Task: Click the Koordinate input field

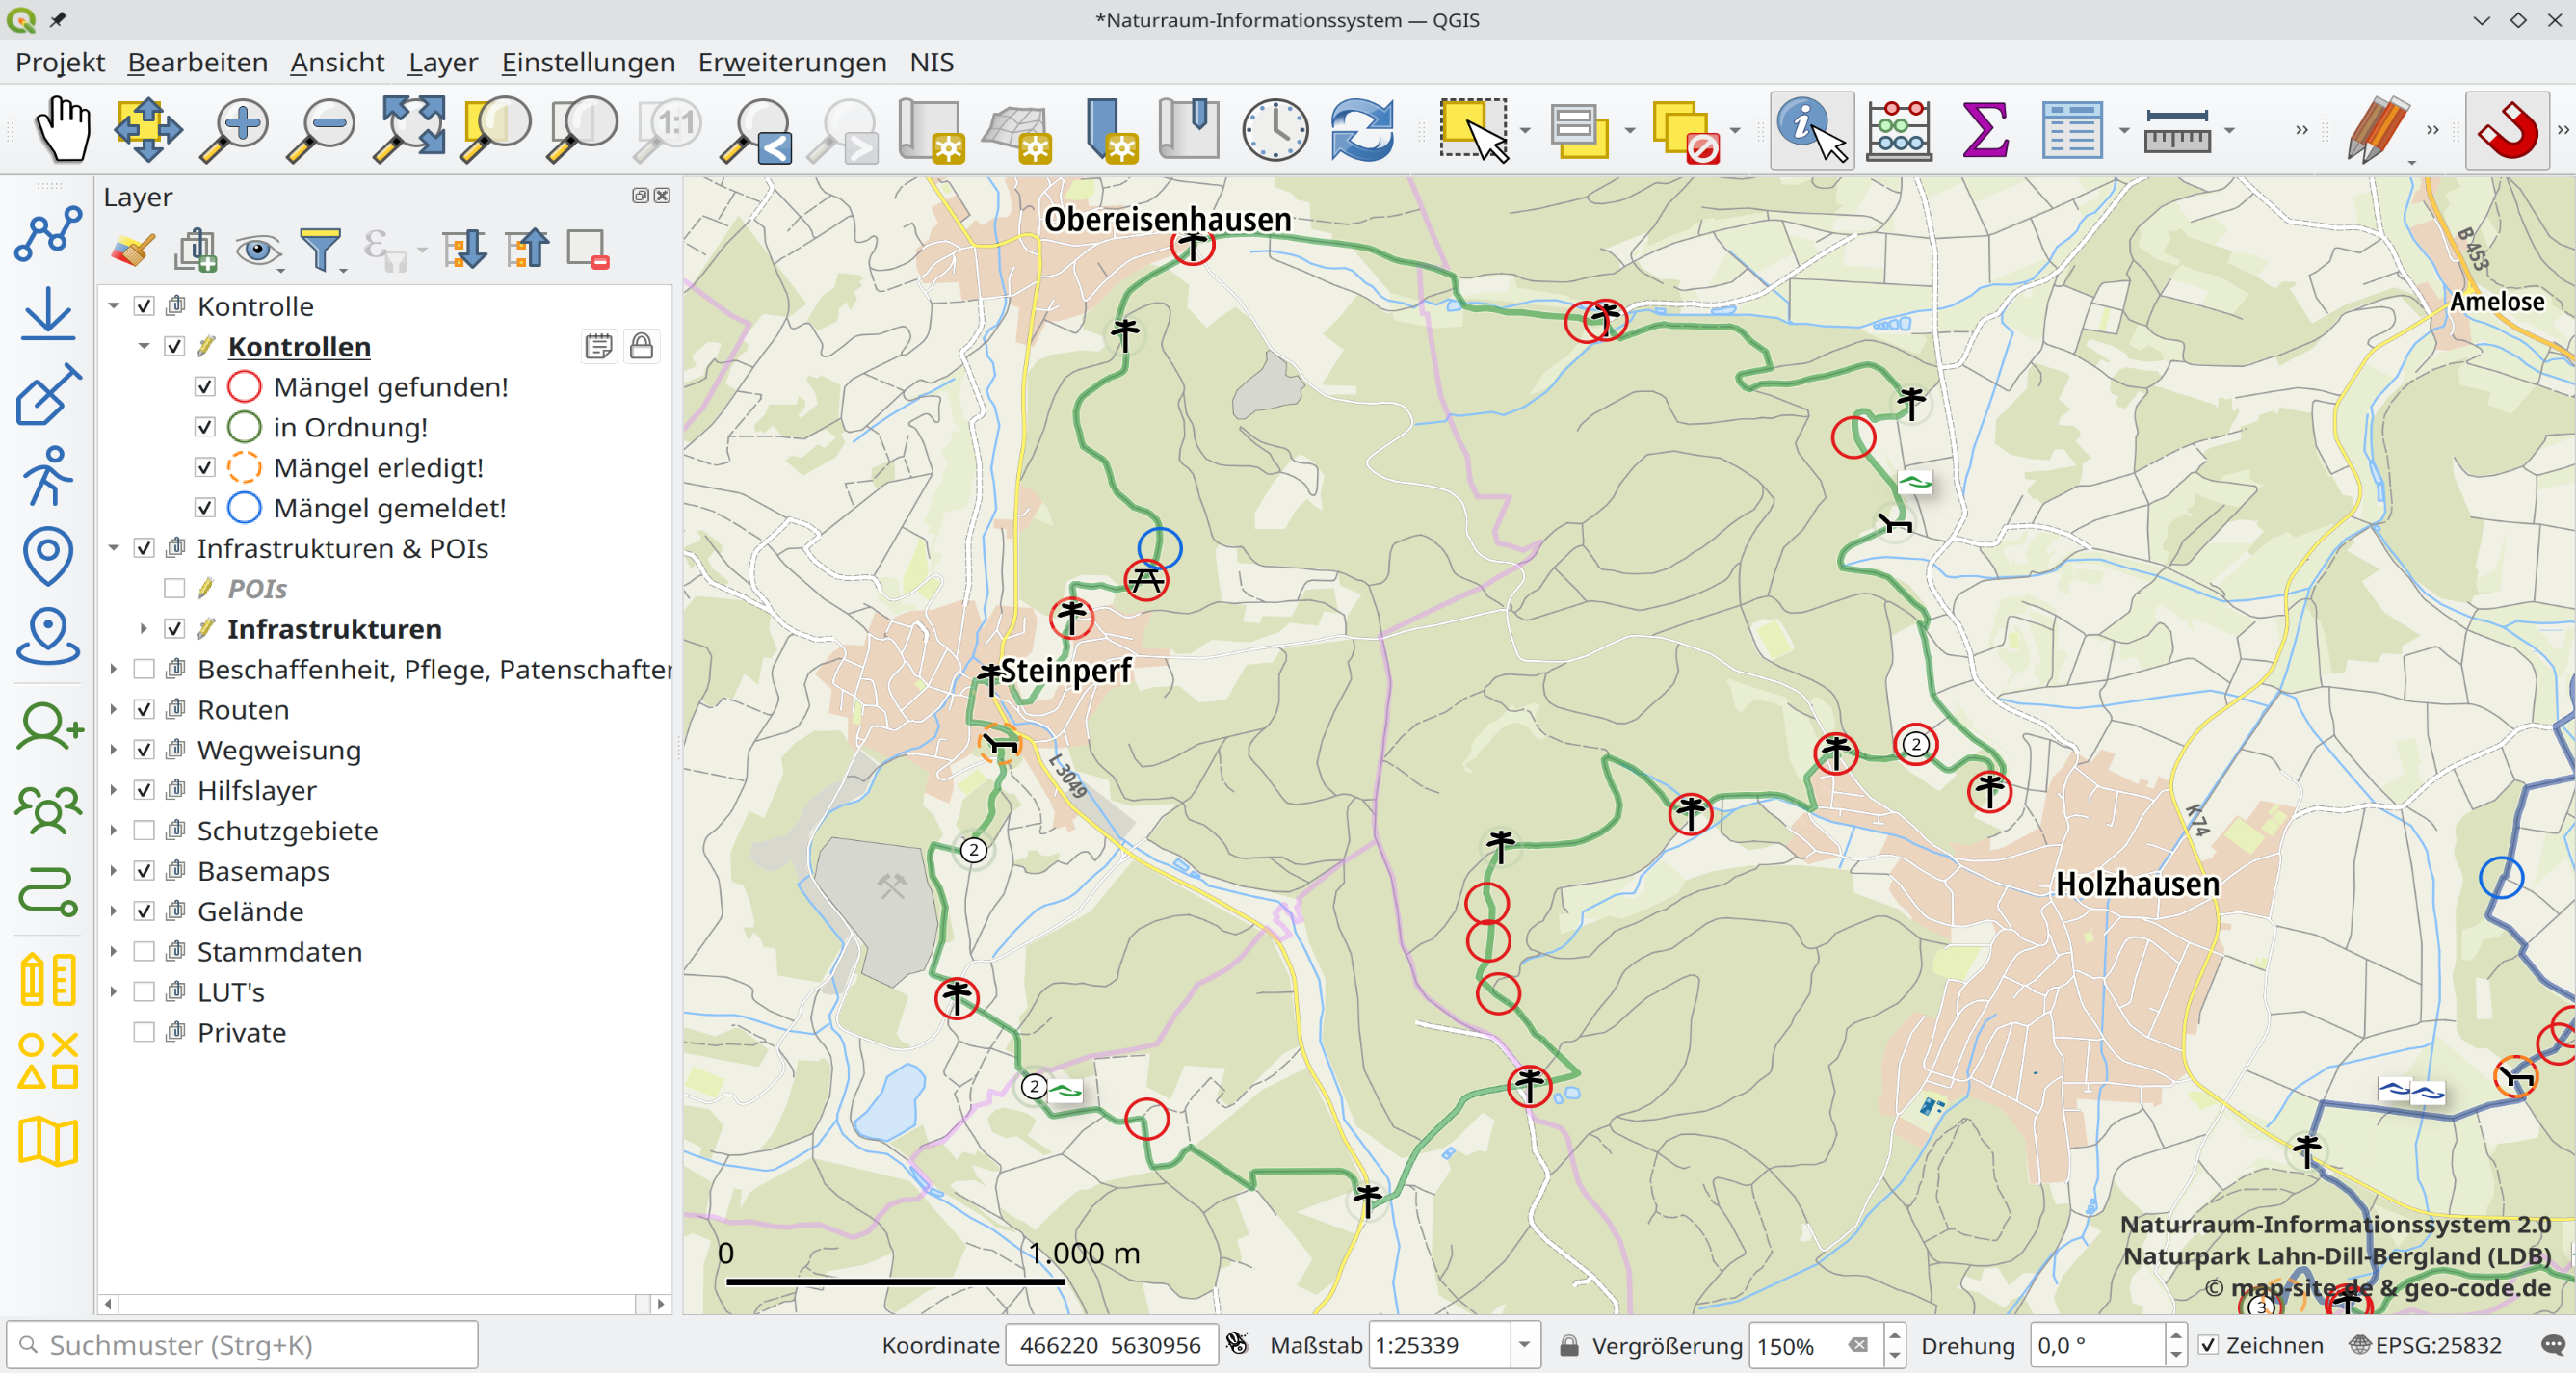Action: [1111, 1345]
